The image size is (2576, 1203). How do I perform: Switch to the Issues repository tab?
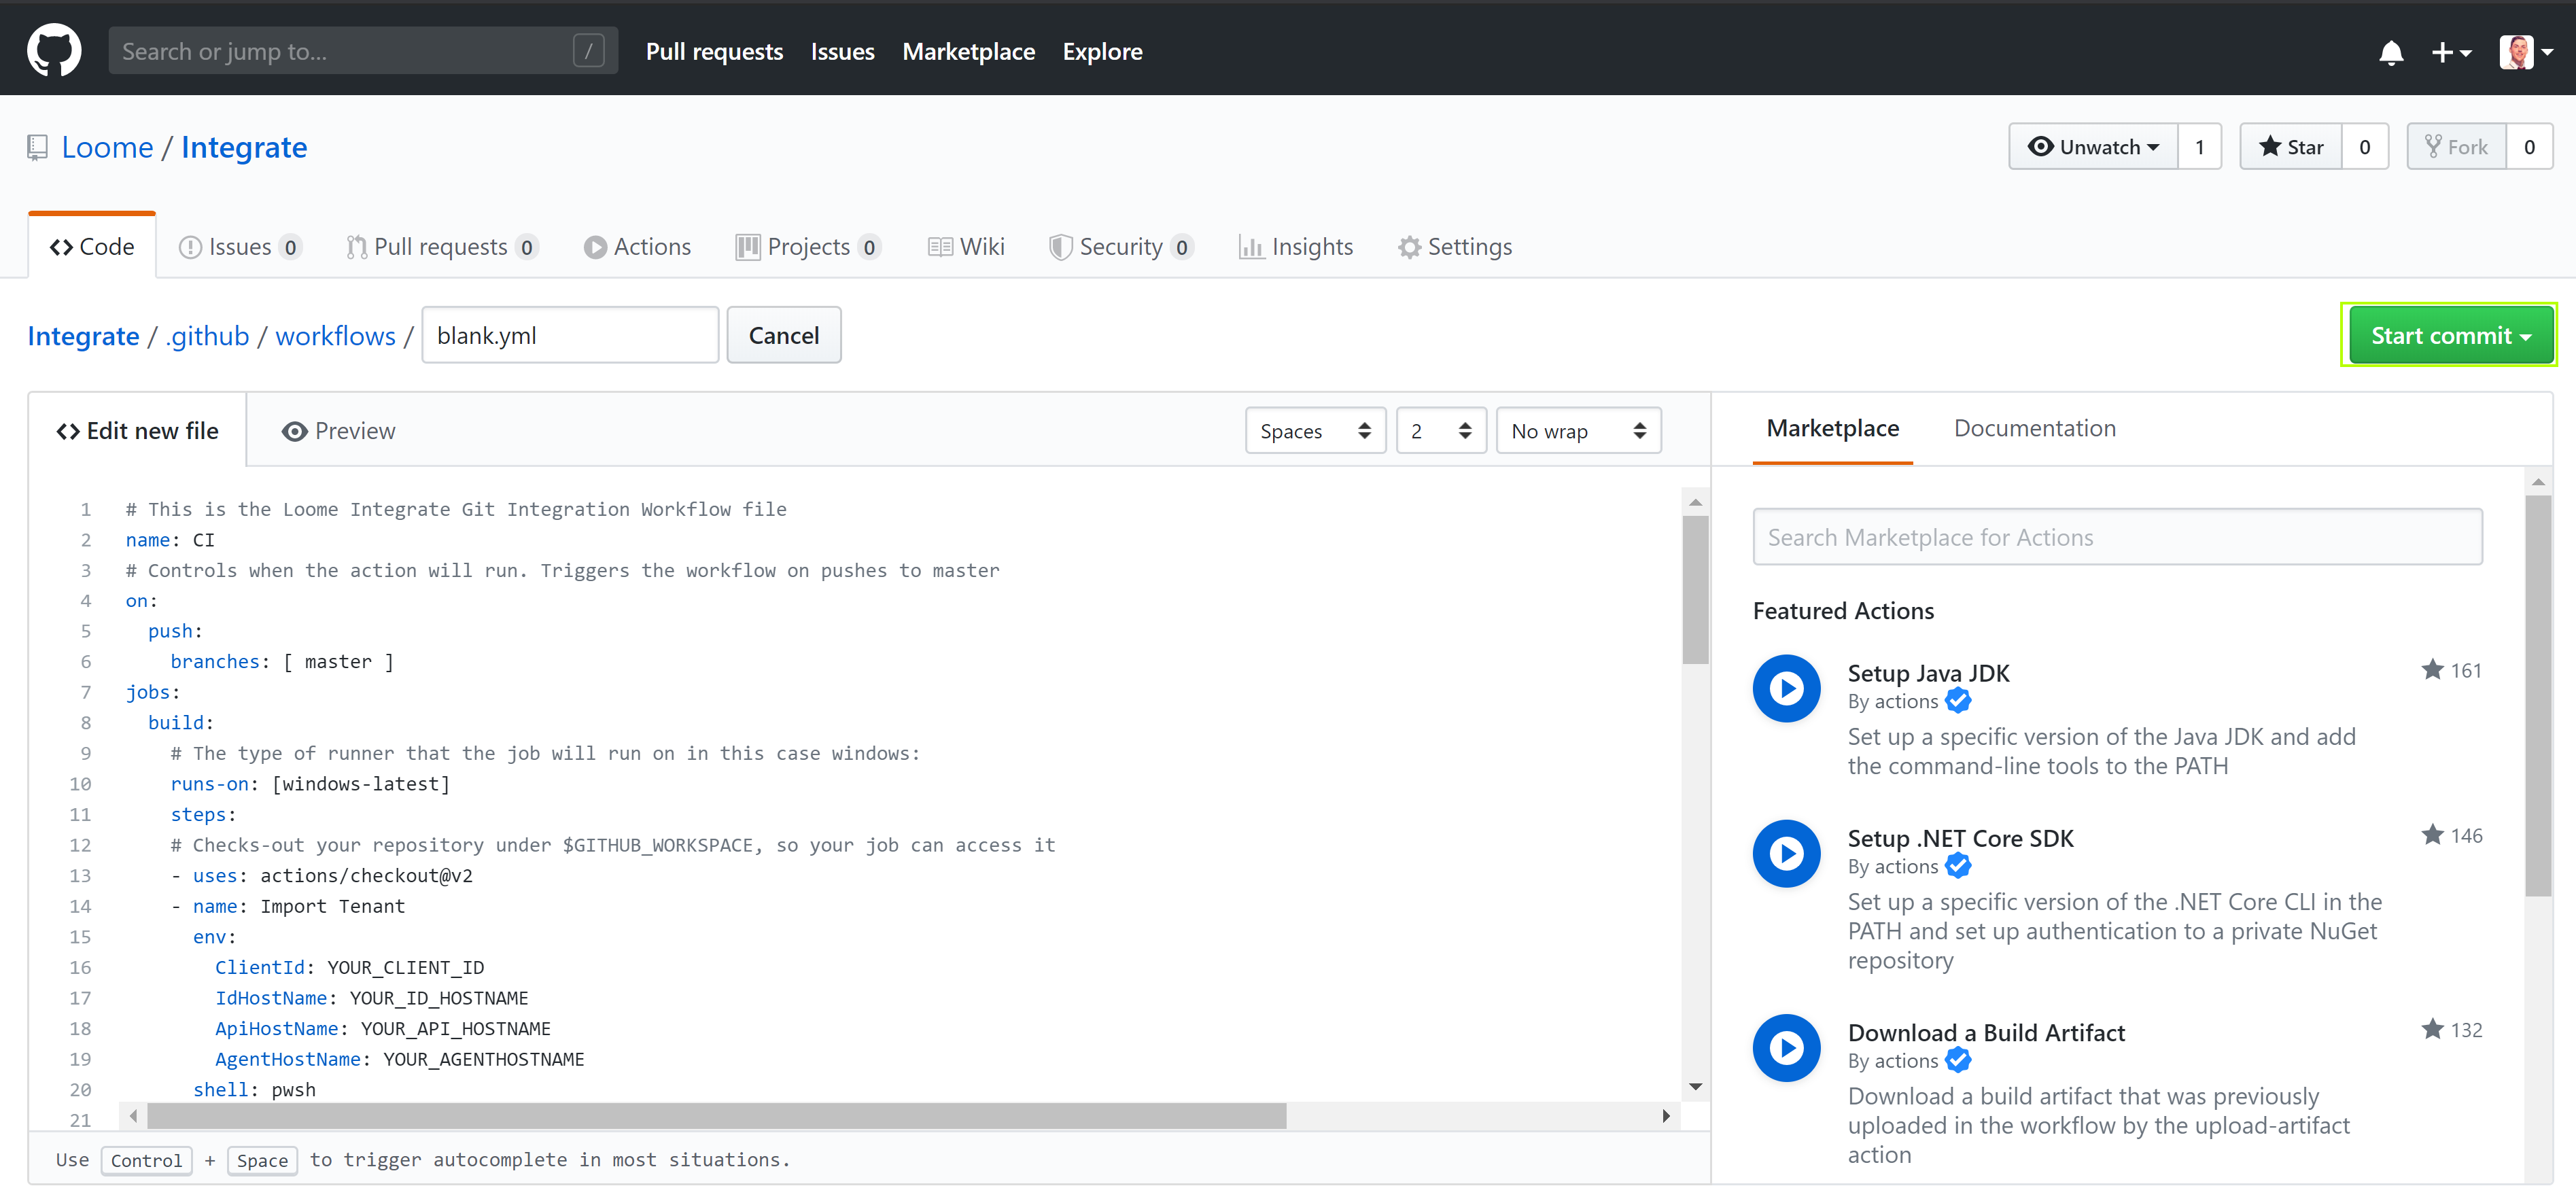tap(240, 247)
